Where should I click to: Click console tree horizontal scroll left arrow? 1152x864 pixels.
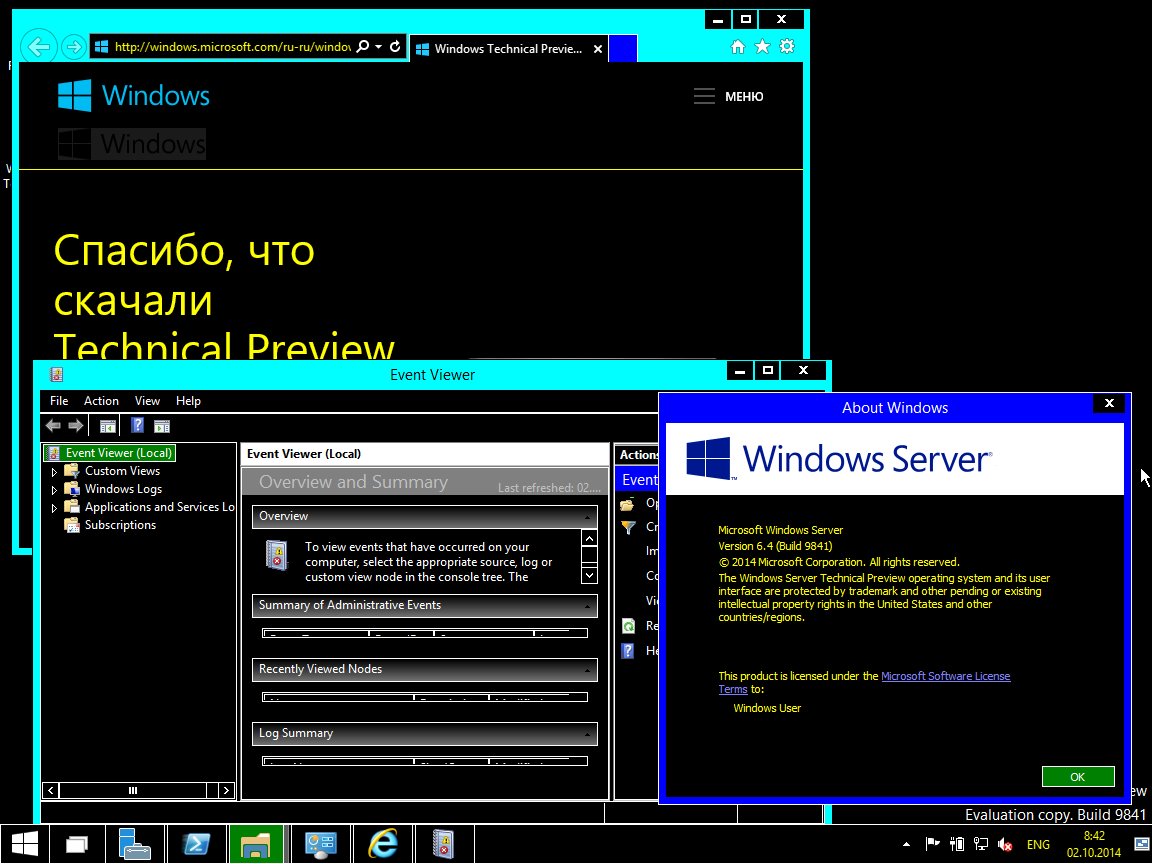point(51,791)
